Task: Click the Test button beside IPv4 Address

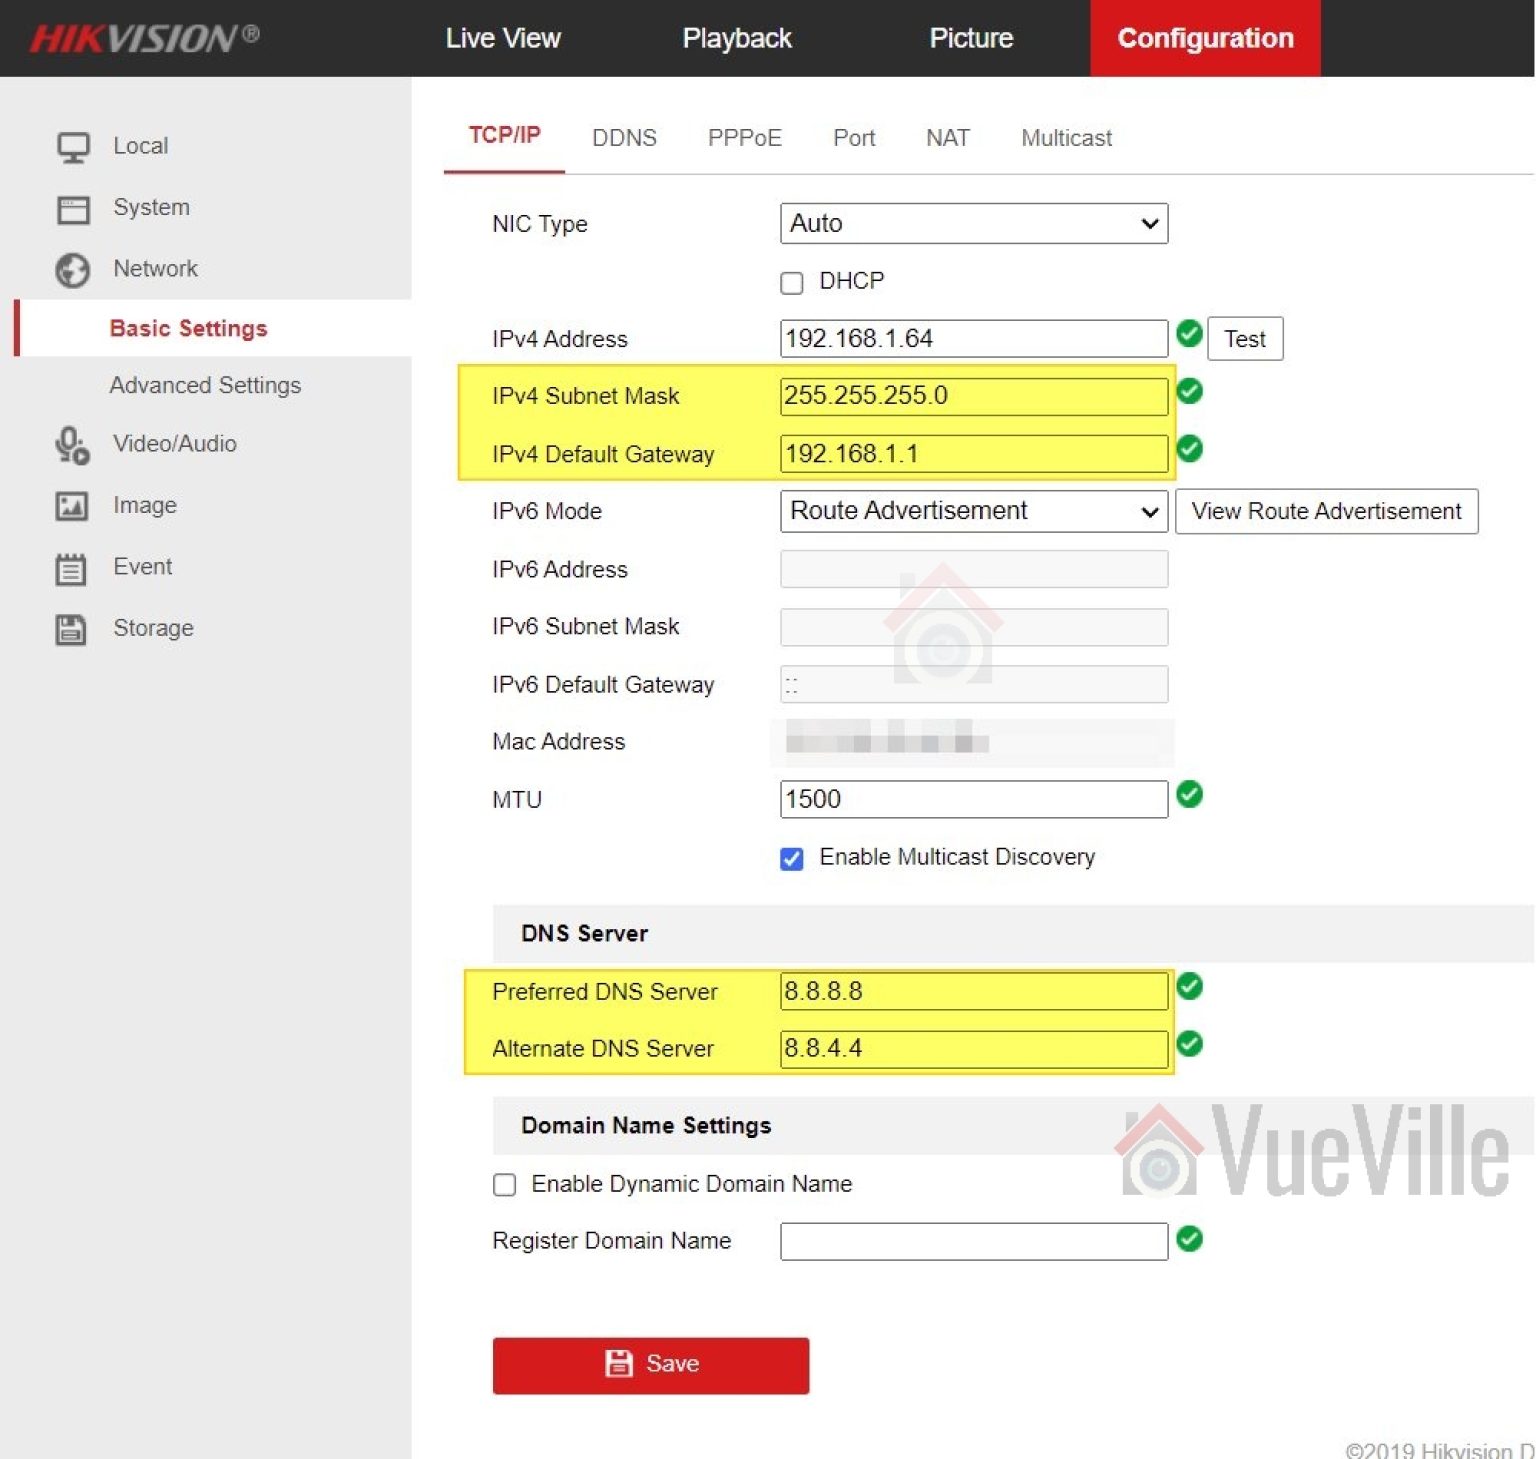Action: (1244, 338)
